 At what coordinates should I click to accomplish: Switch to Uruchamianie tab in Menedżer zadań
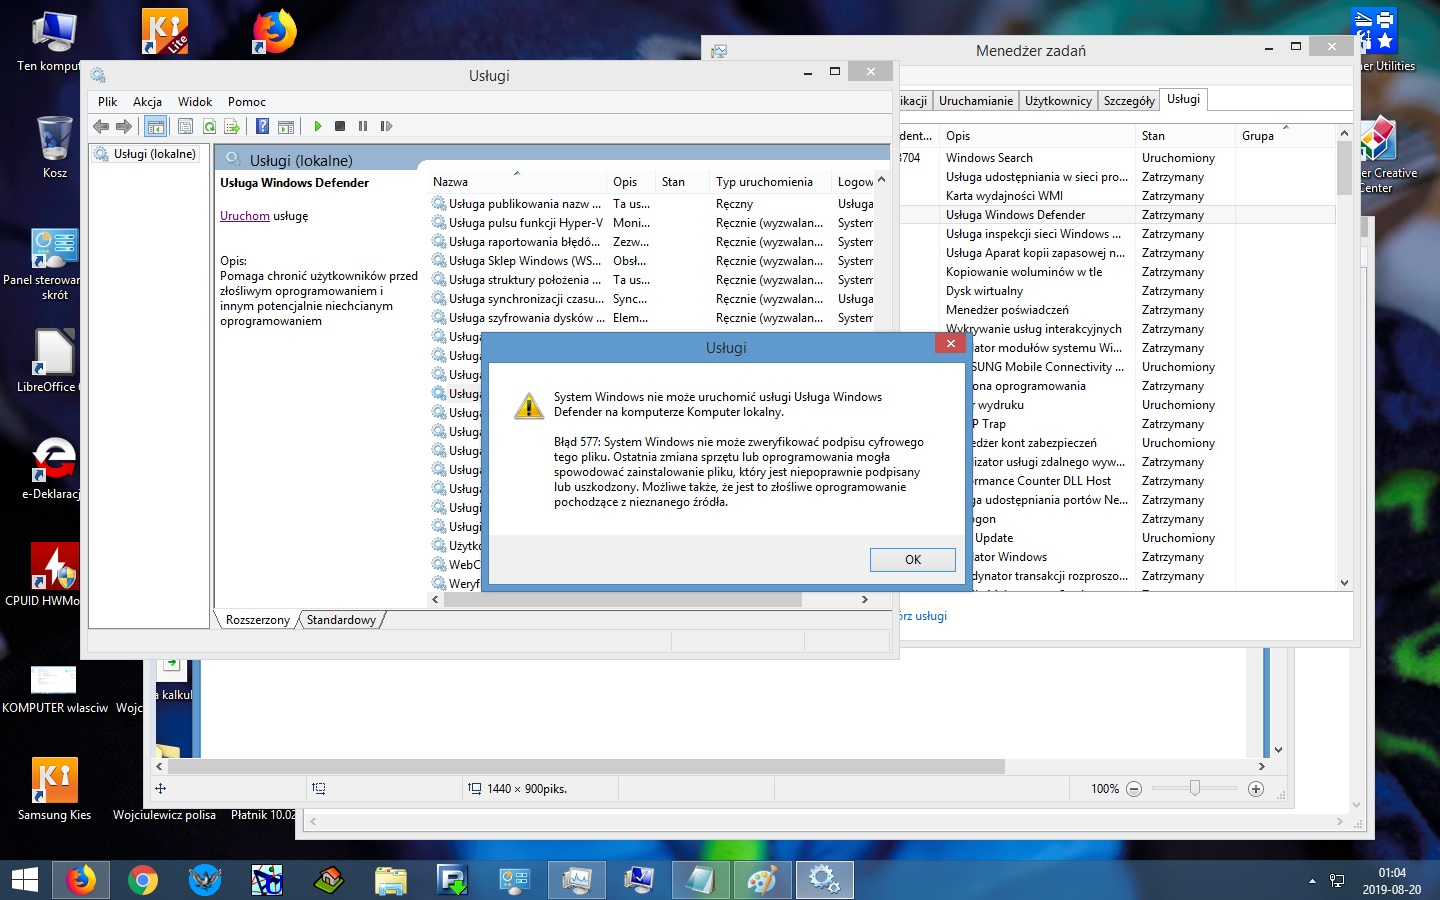pos(976,101)
